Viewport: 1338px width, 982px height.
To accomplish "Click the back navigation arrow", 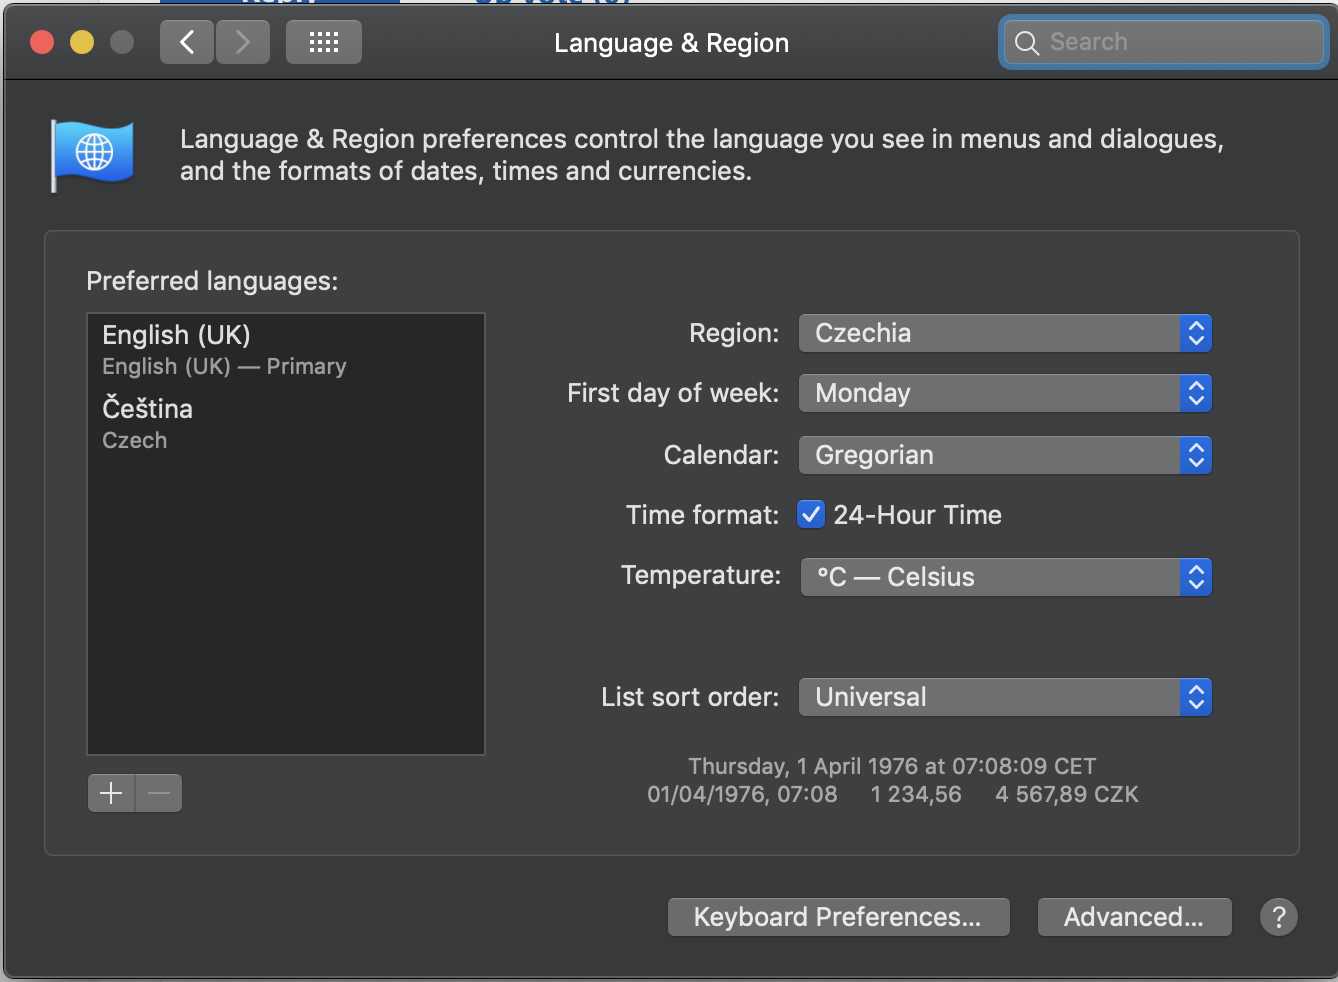I will pyautogui.click(x=187, y=42).
